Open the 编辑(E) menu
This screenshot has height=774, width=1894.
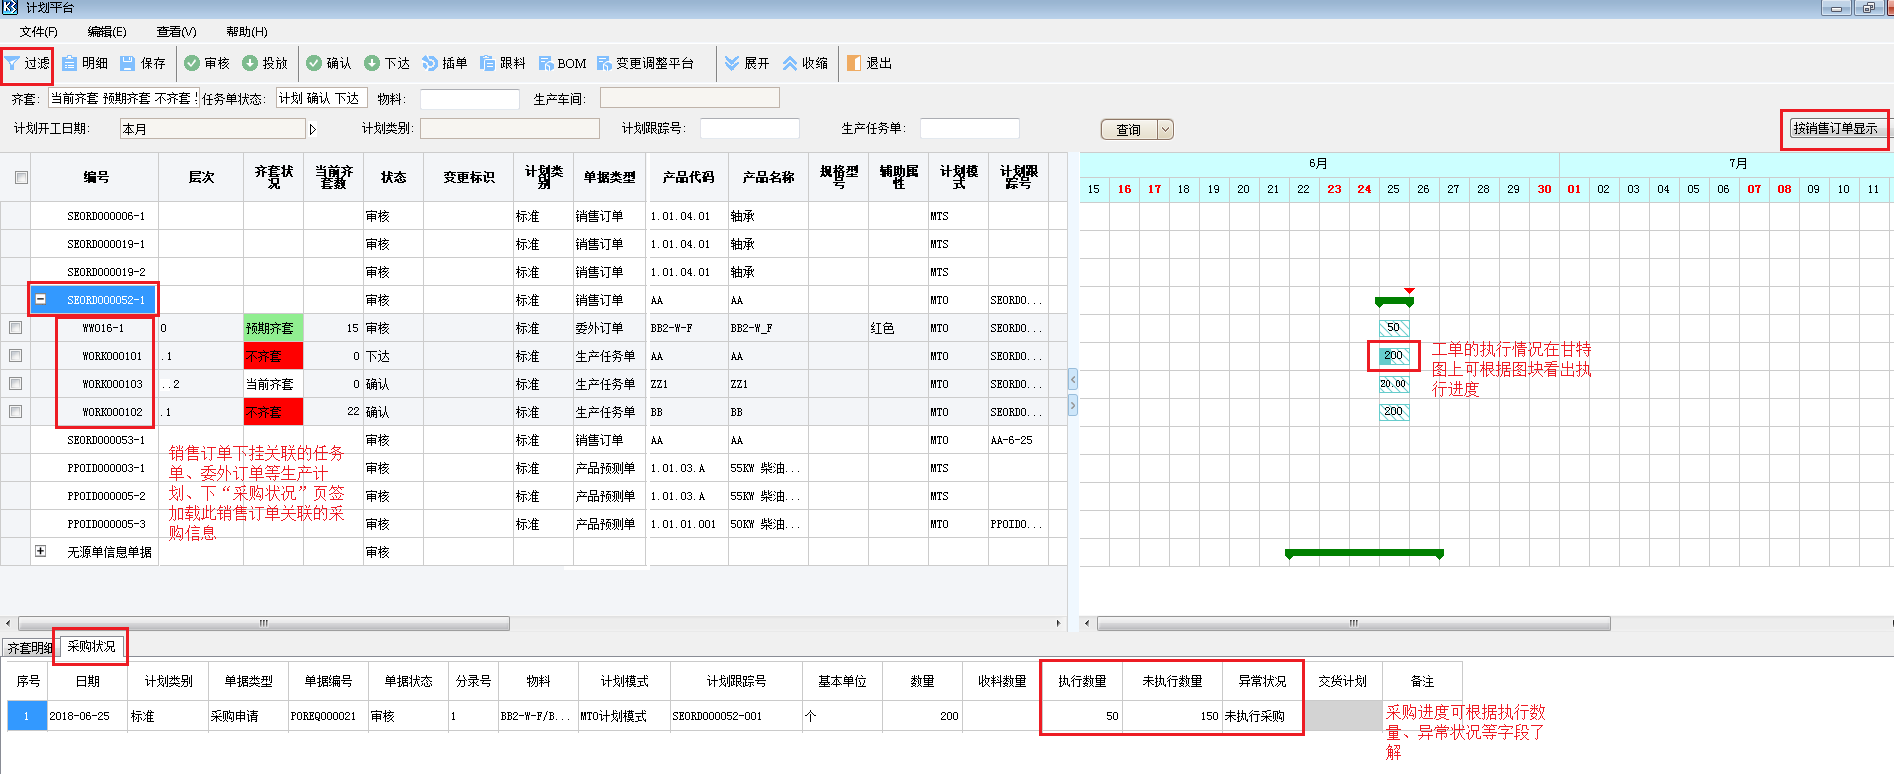107,32
